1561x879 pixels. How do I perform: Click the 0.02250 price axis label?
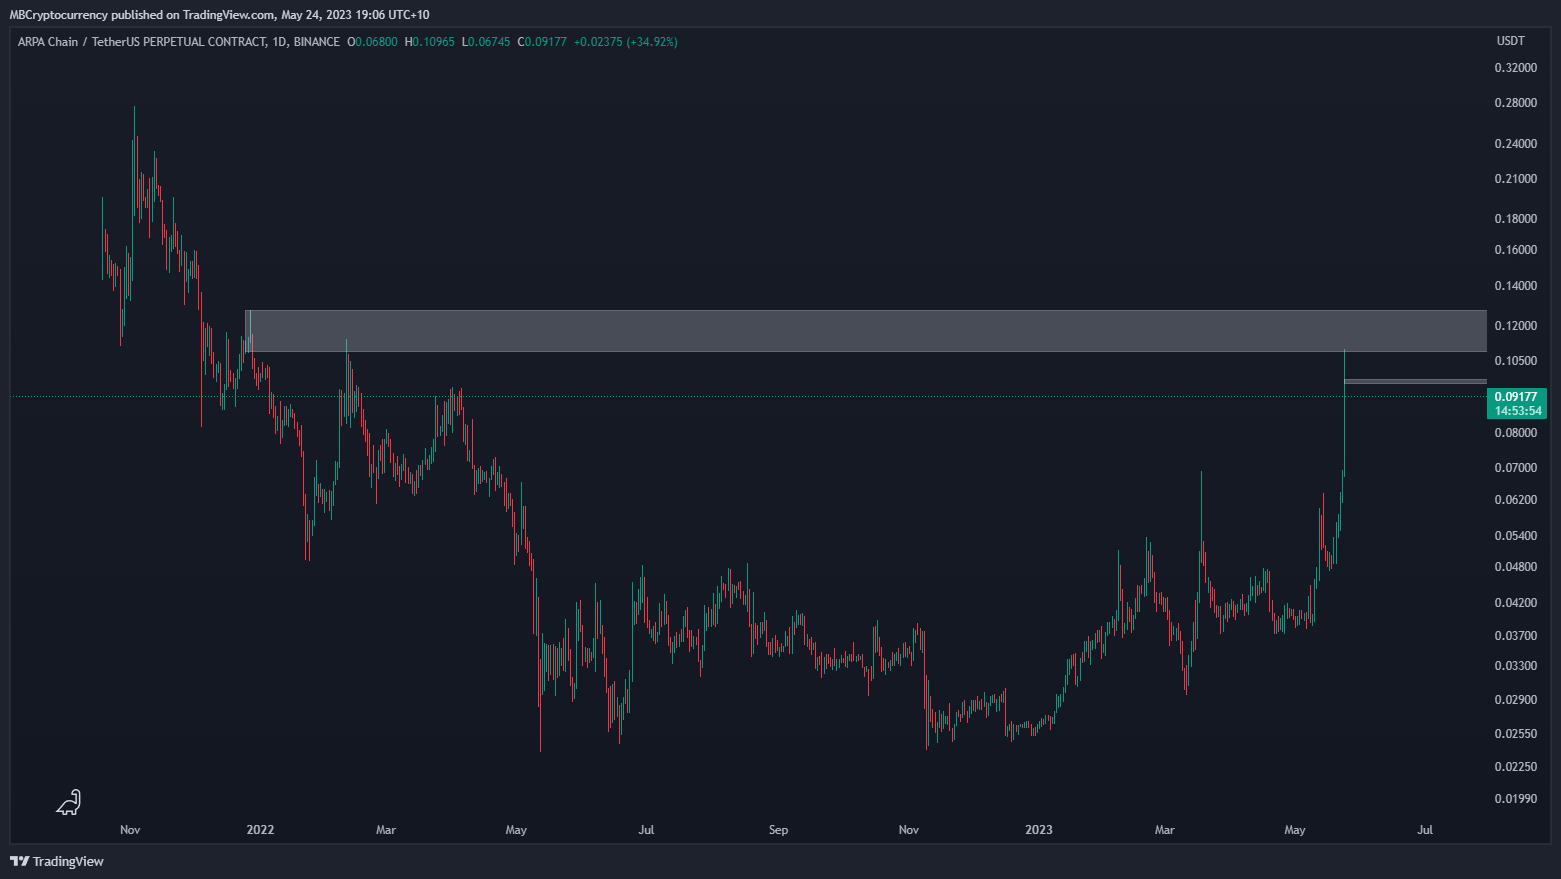coord(1516,767)
